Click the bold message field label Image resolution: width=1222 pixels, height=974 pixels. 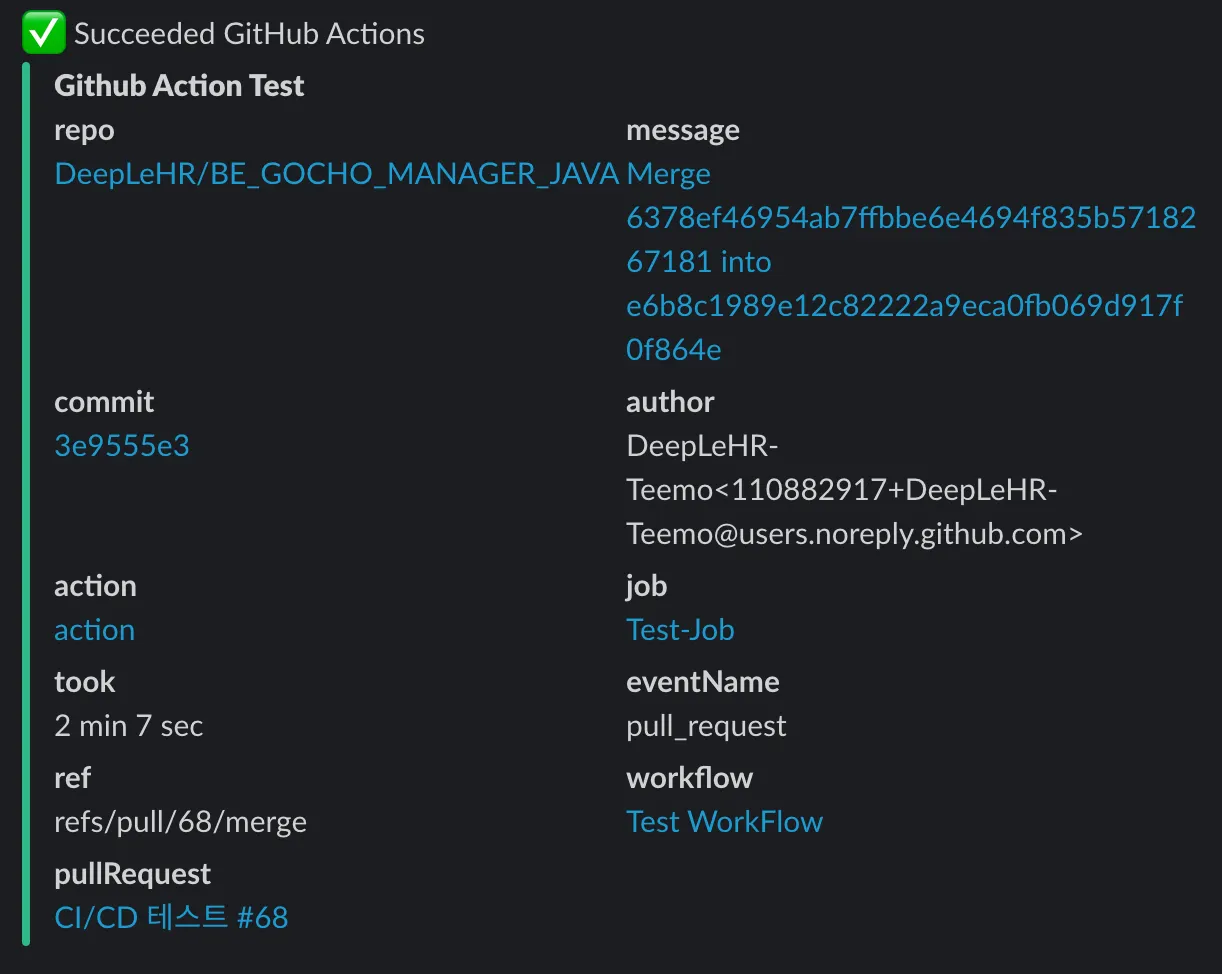point(683,131)
